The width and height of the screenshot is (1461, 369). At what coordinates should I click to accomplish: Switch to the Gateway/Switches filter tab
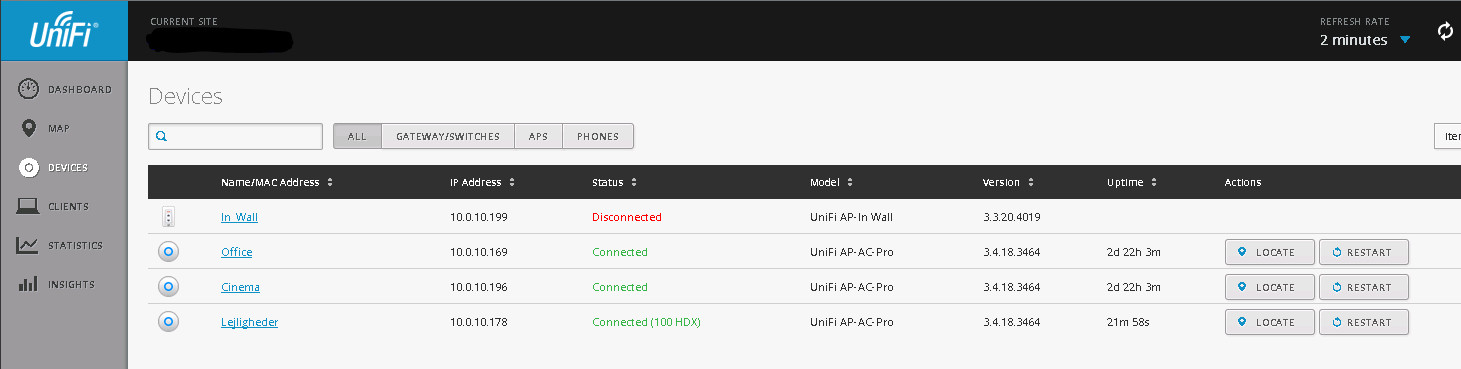click(448, 136)
